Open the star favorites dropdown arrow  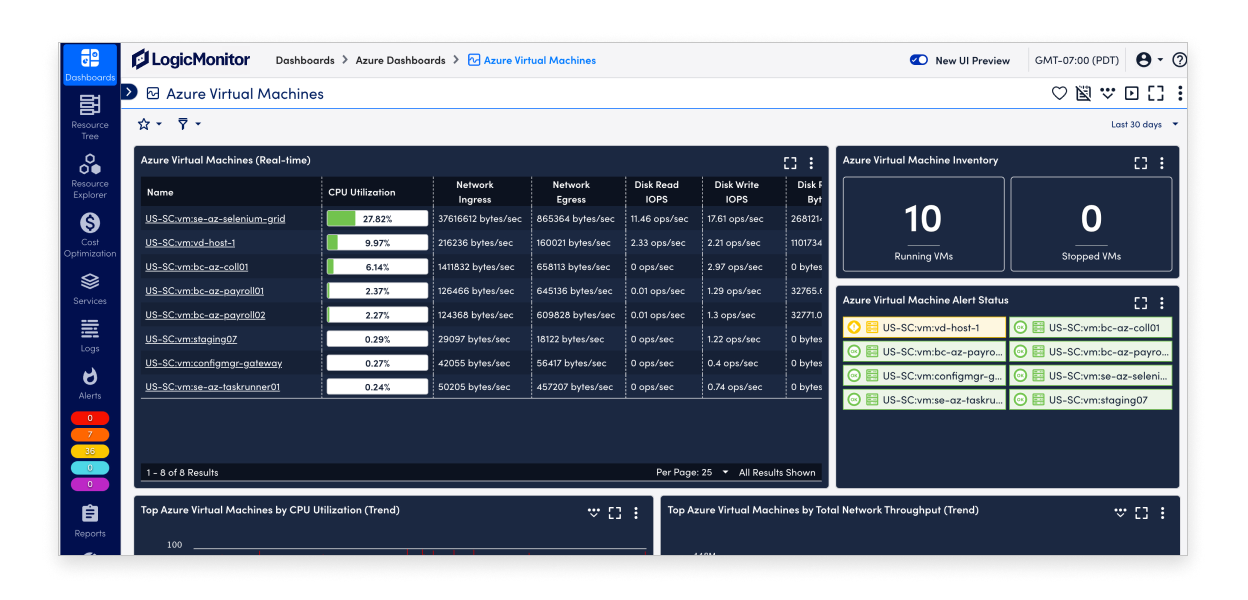tap(157, 124)
